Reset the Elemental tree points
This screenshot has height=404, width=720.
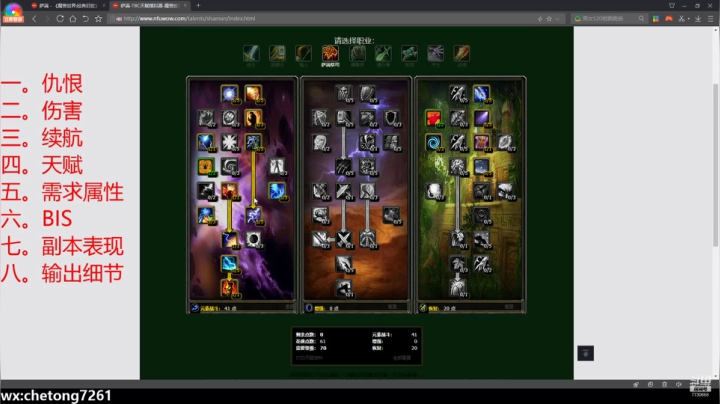289,307
